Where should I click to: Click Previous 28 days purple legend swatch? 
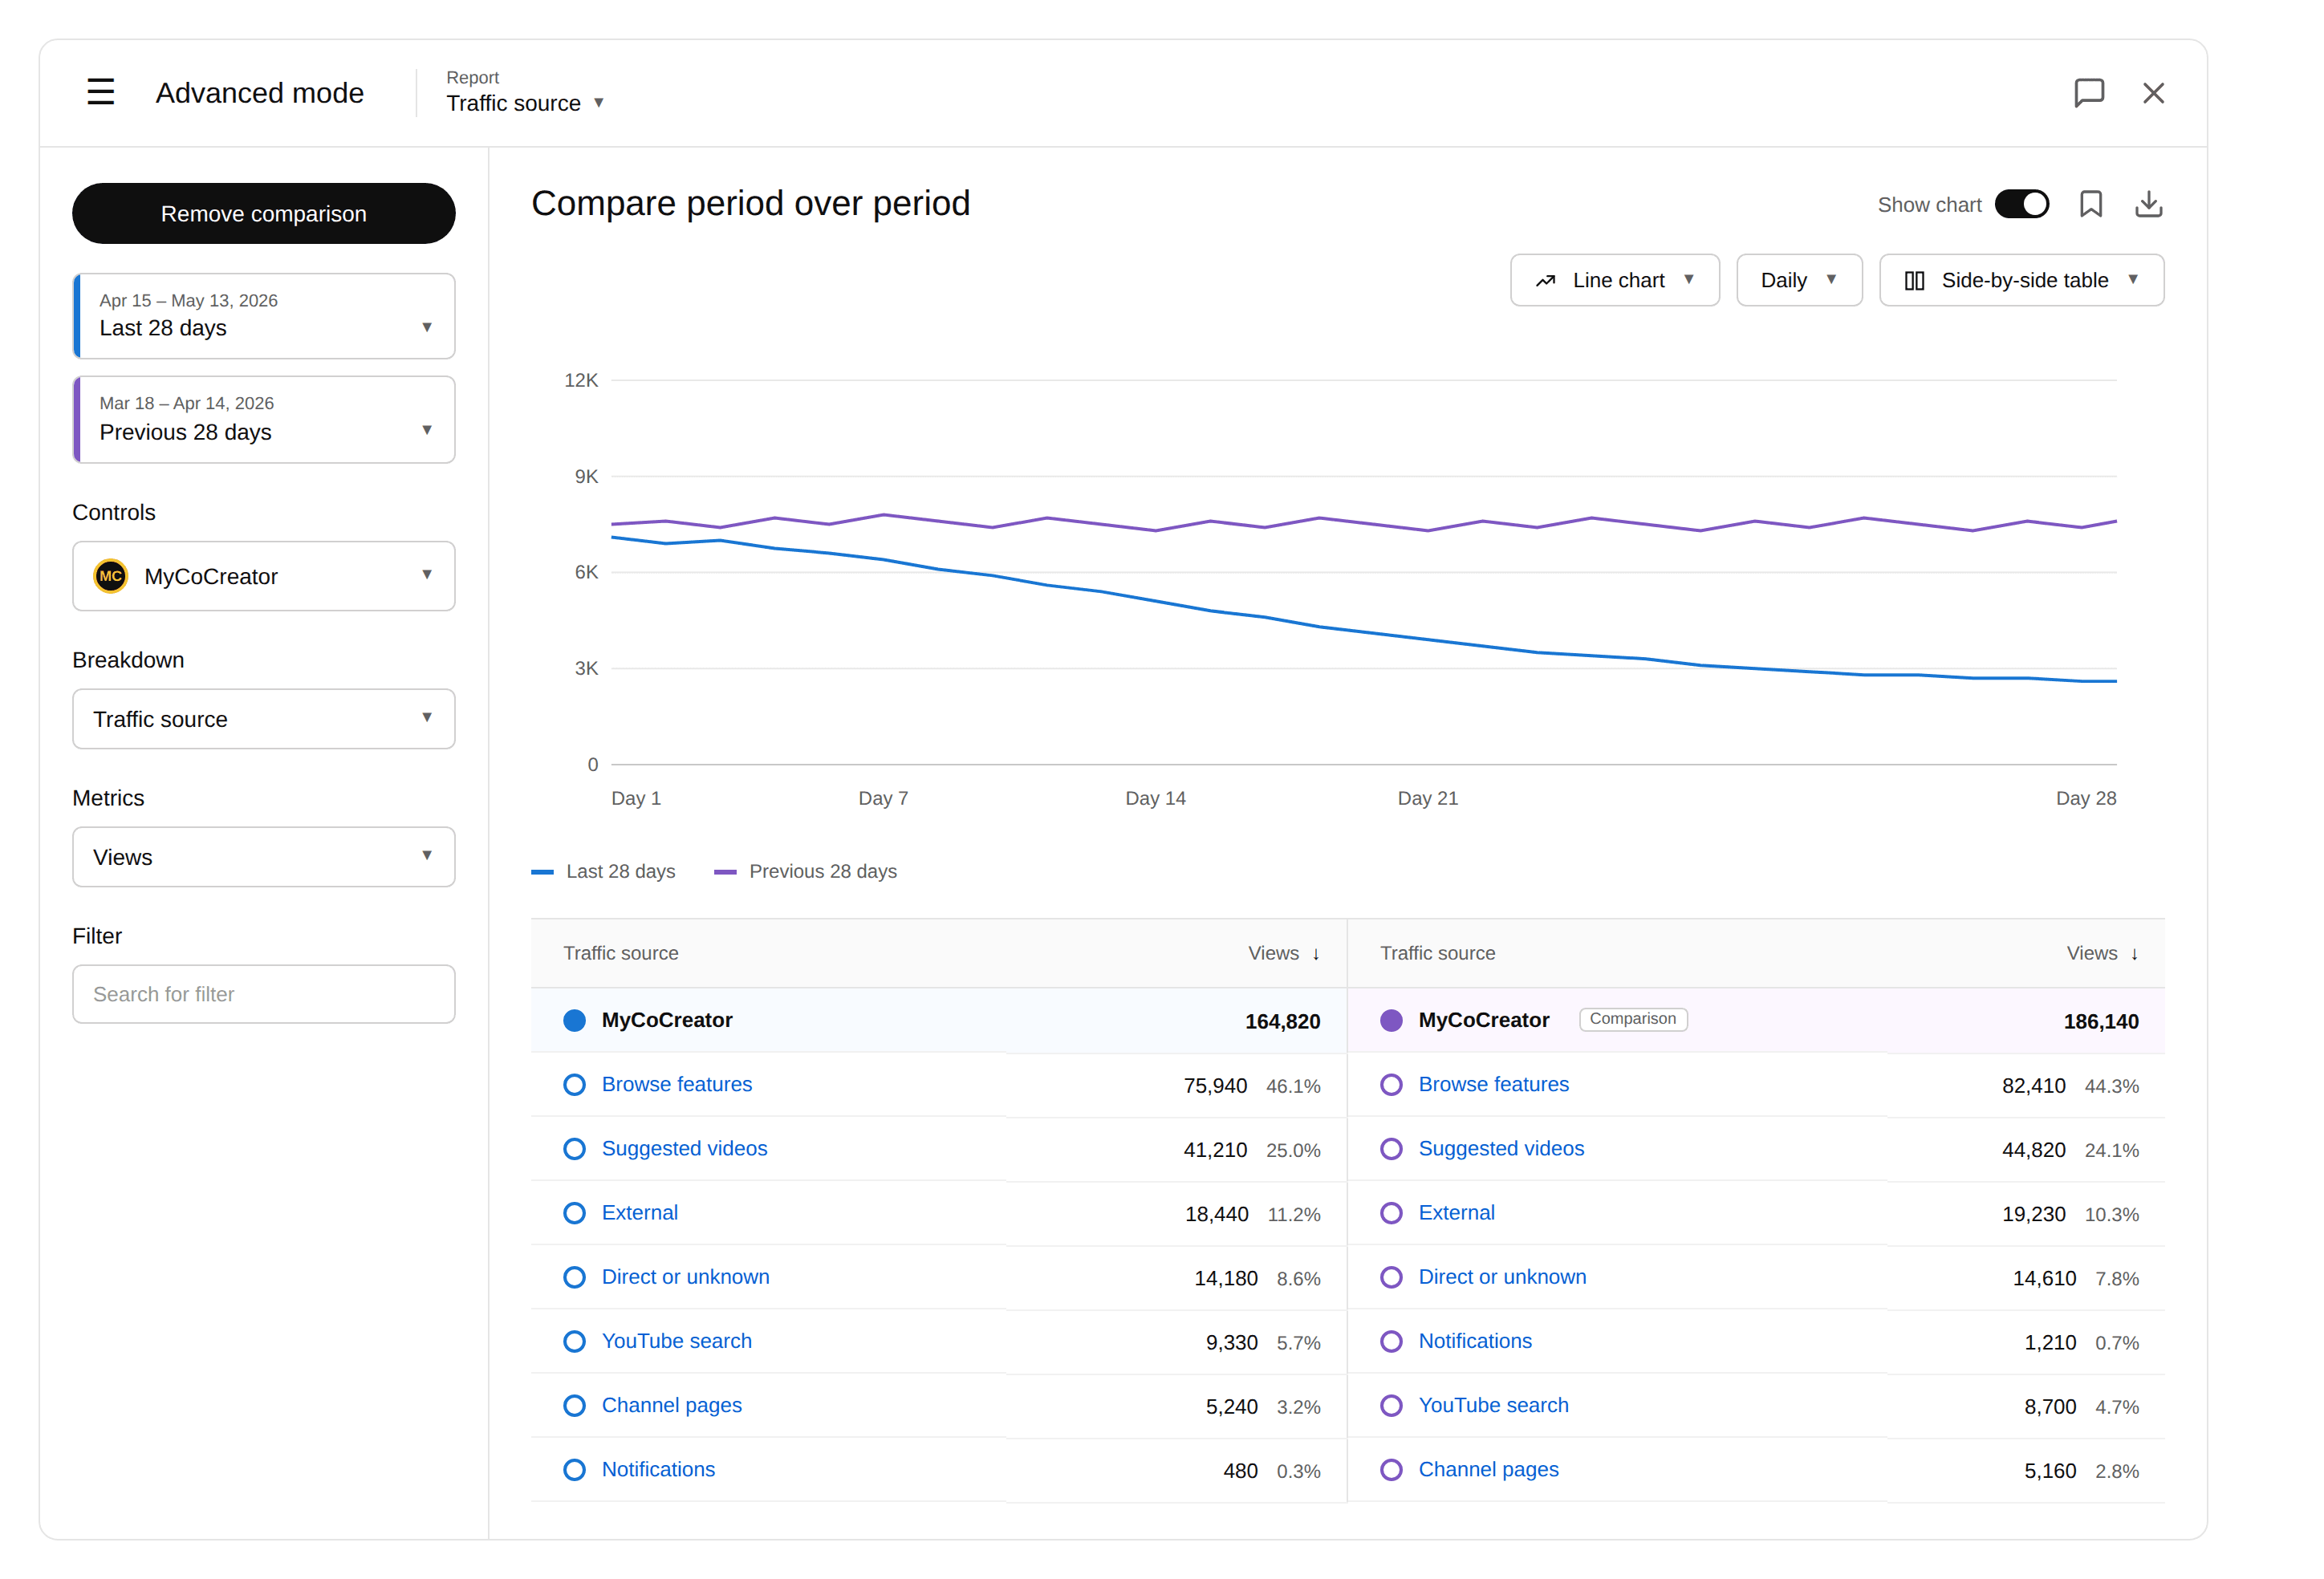tap(725, 873)
